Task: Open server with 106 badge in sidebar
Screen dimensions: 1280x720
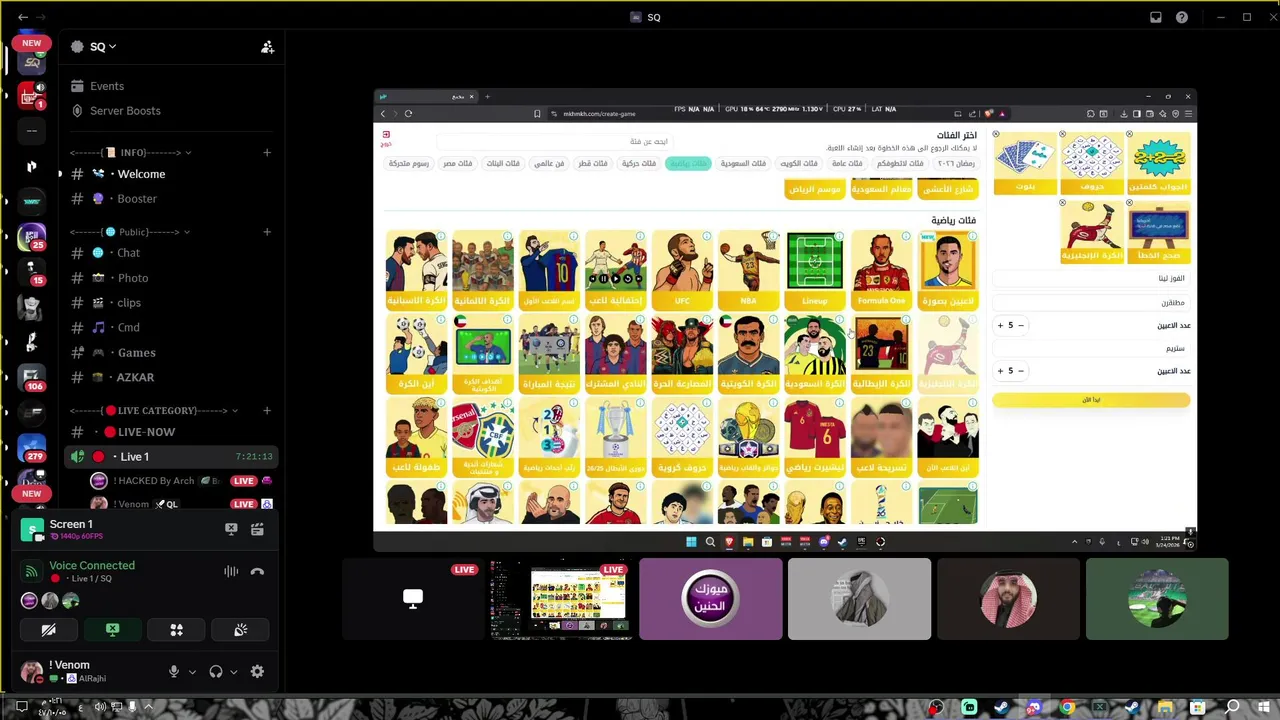Action: pos(32,377)
